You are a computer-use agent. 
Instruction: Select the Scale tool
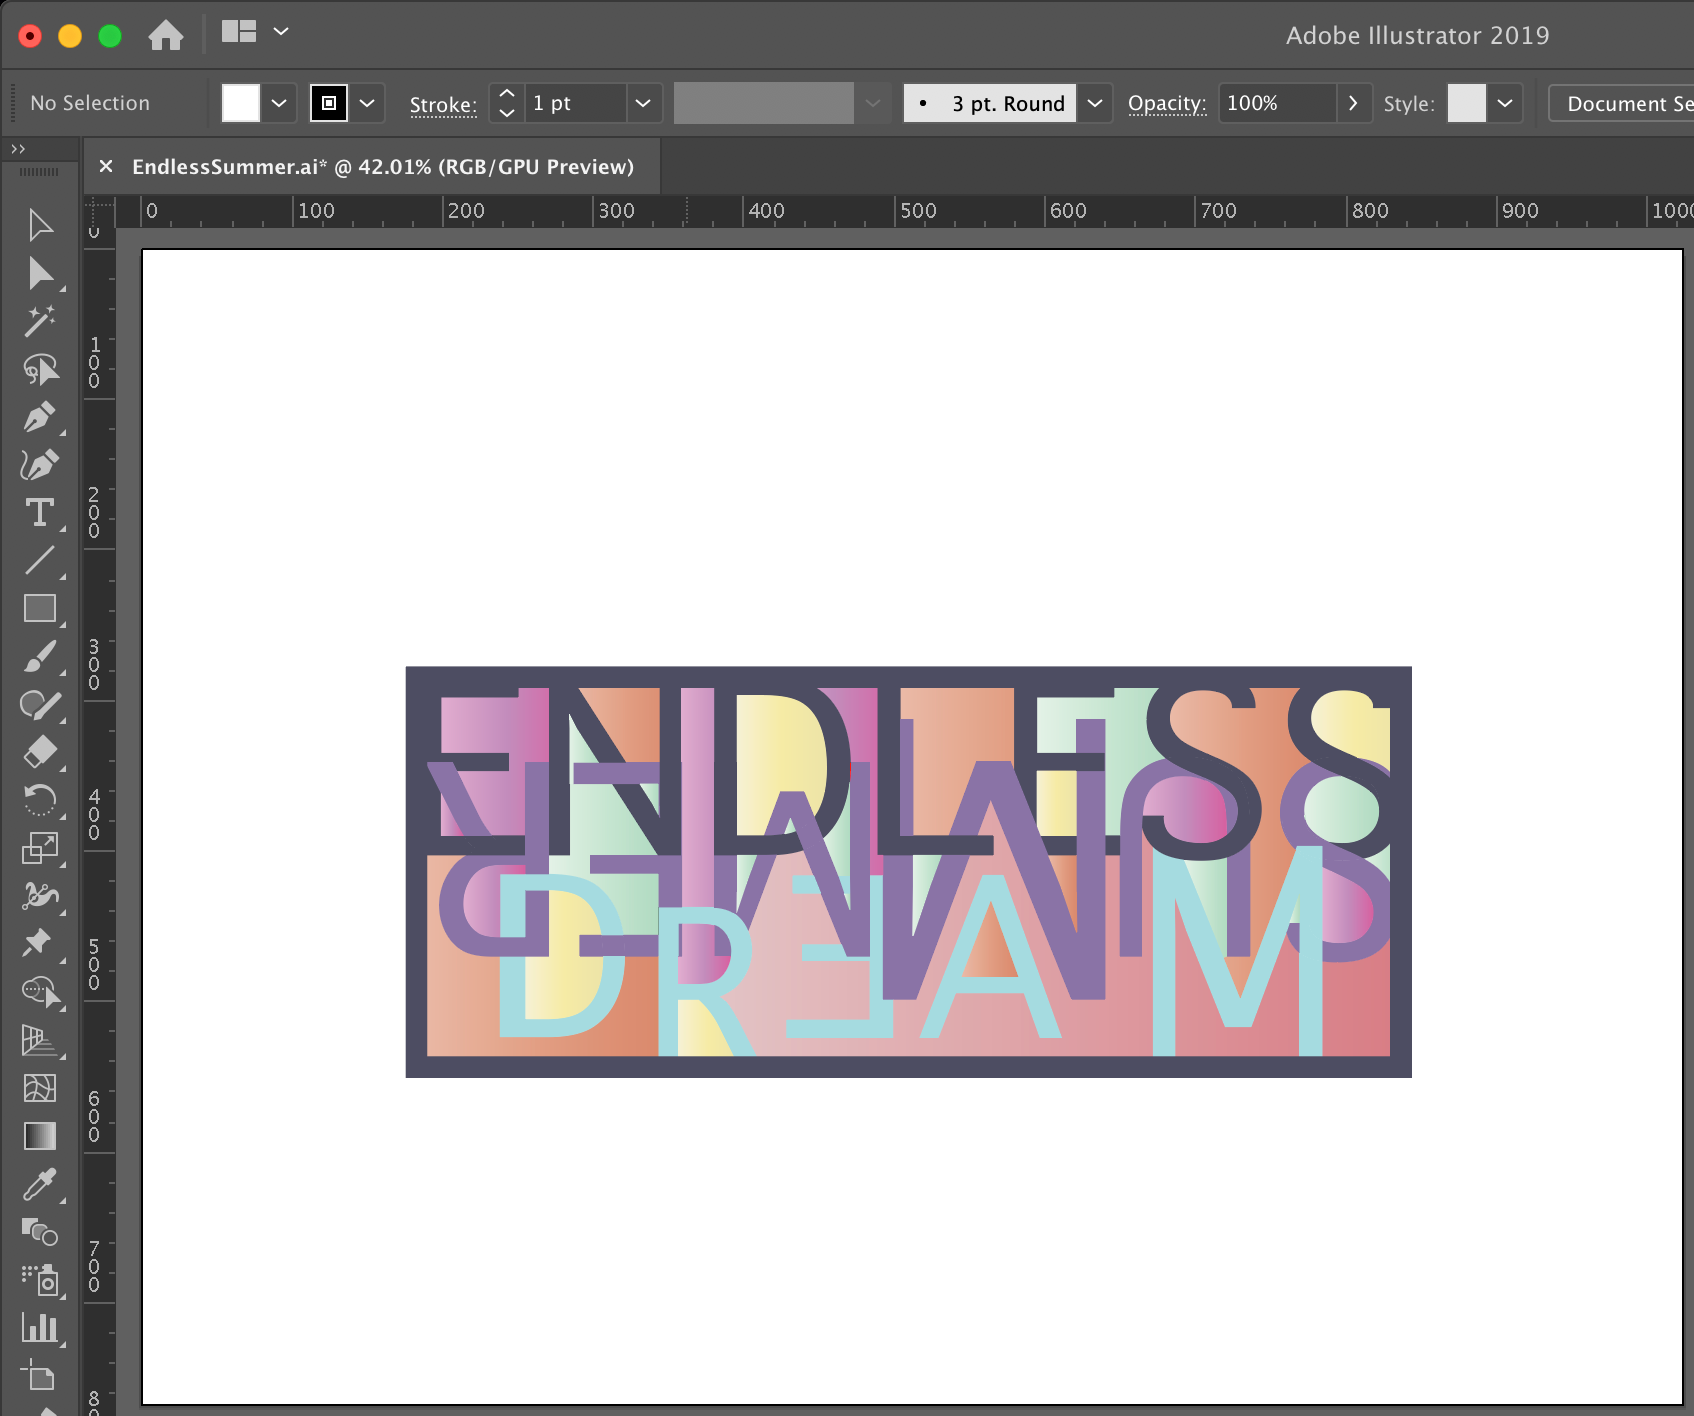click(x=40, y=848)
